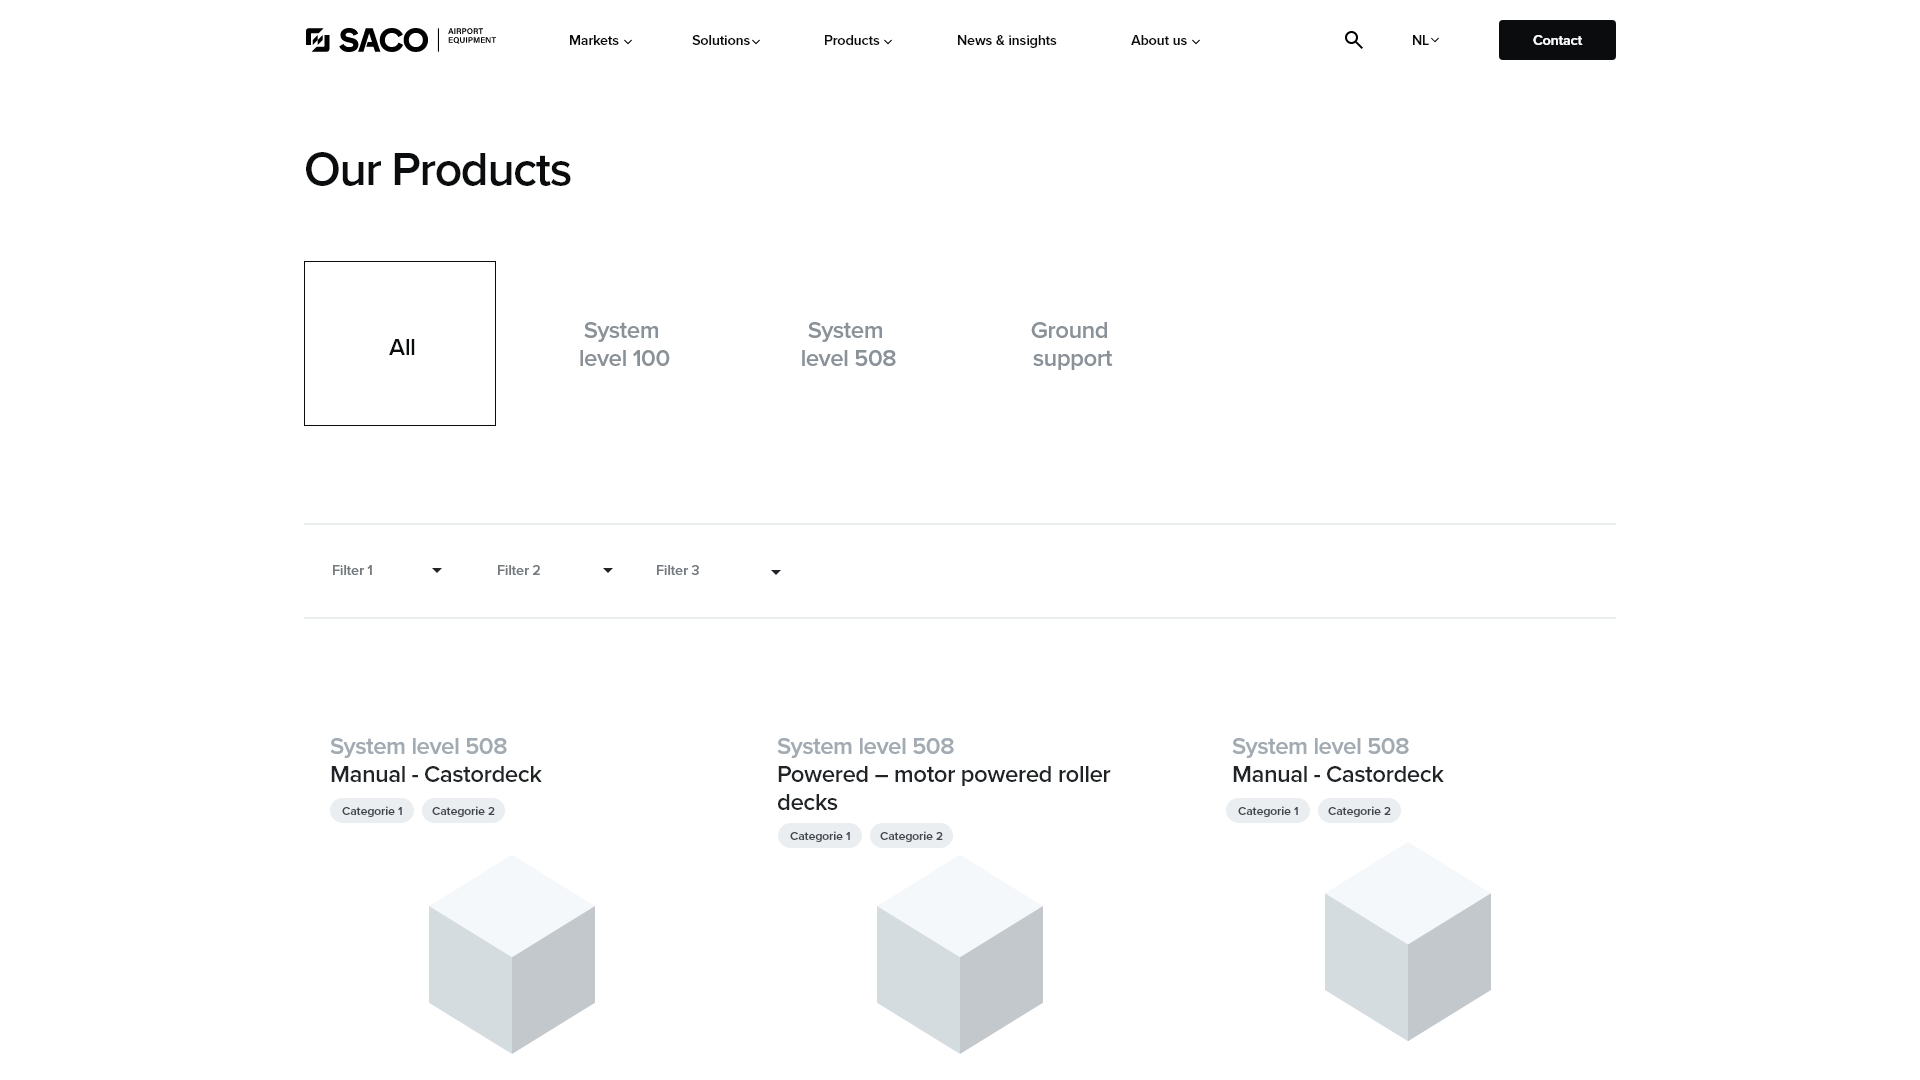
Task: Click the cube image under Powered roller decks
Action: click(x=960, y=954)
